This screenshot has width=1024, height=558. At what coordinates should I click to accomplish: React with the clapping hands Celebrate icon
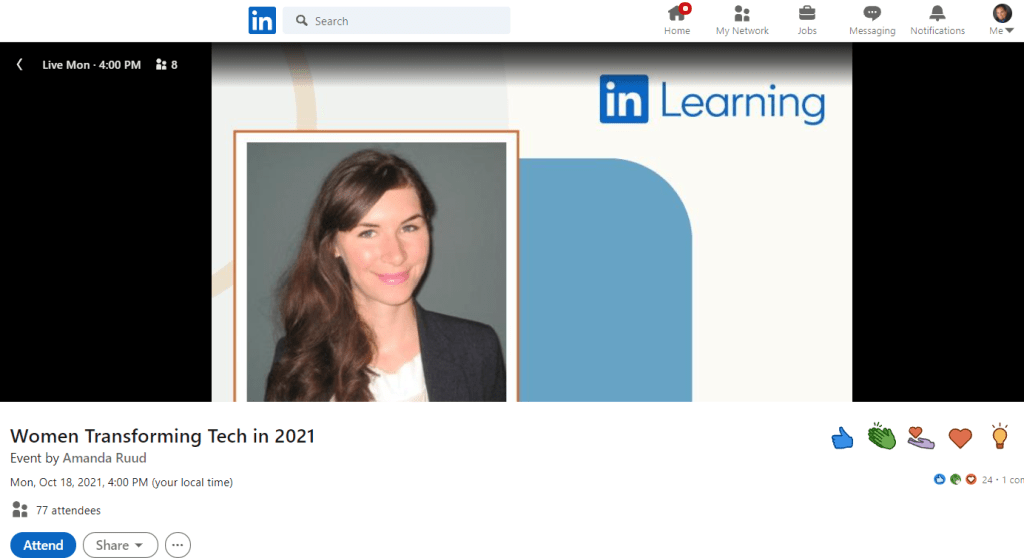click(881, 437)
